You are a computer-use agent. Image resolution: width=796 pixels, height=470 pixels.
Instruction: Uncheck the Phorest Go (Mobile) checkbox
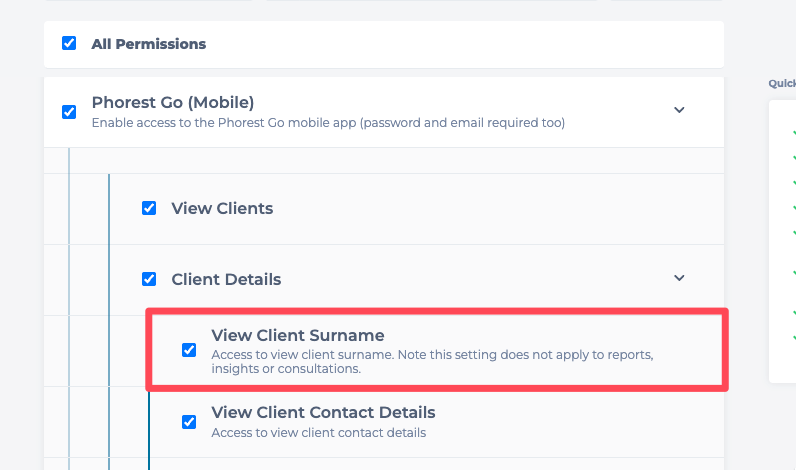(69, 112)
